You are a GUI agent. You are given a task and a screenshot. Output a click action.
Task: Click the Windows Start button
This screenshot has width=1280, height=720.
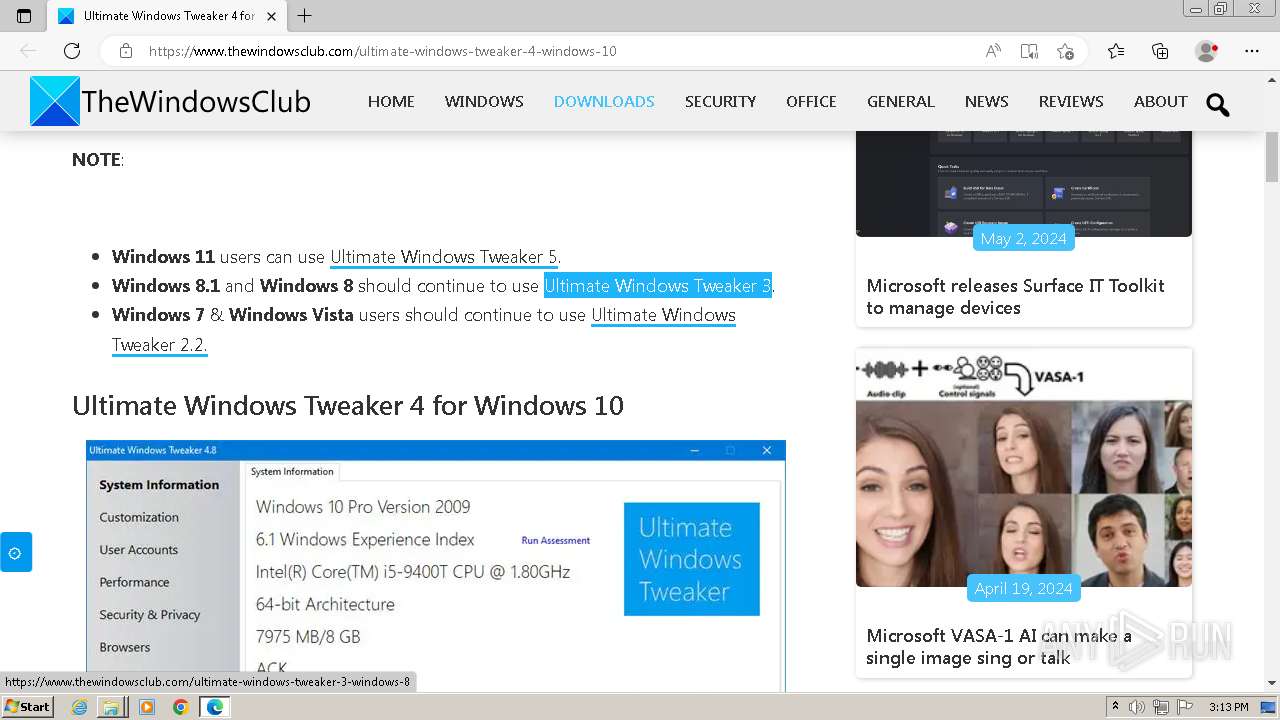tap(27, 707)
